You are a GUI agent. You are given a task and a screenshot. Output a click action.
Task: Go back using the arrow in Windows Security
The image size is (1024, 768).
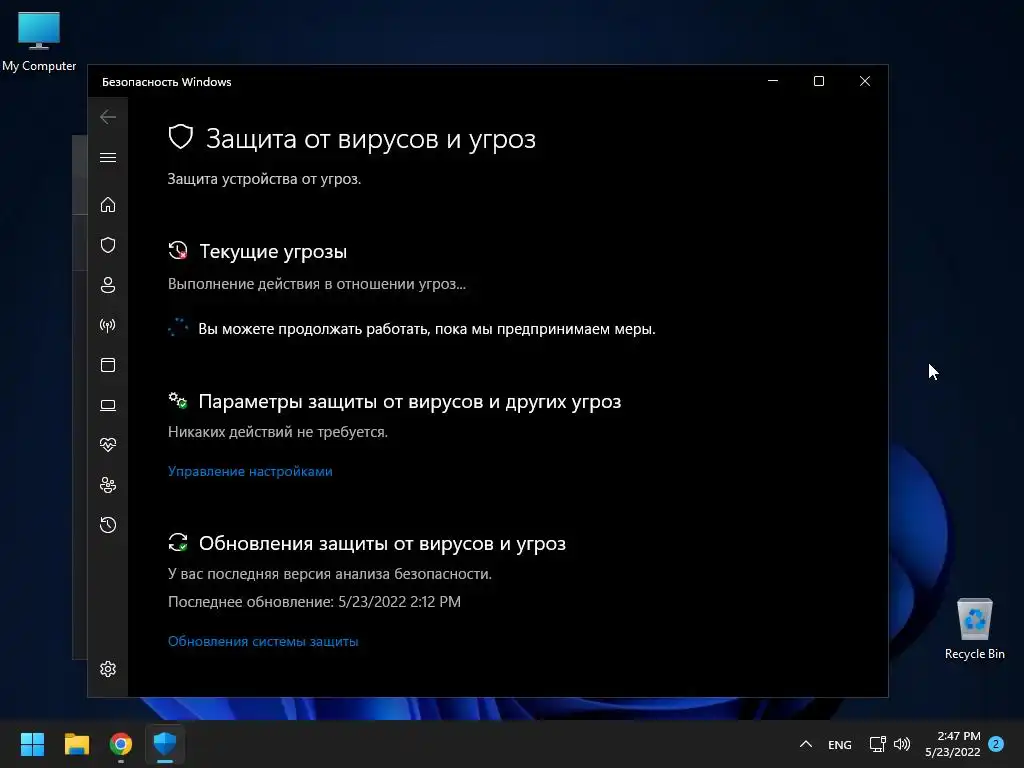[108, 117]
